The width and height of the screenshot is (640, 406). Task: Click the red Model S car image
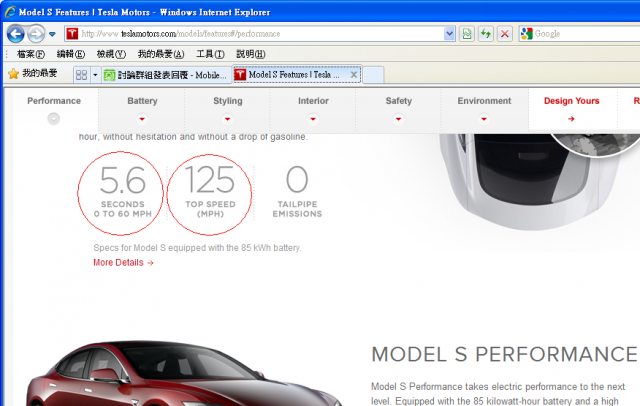184,373
